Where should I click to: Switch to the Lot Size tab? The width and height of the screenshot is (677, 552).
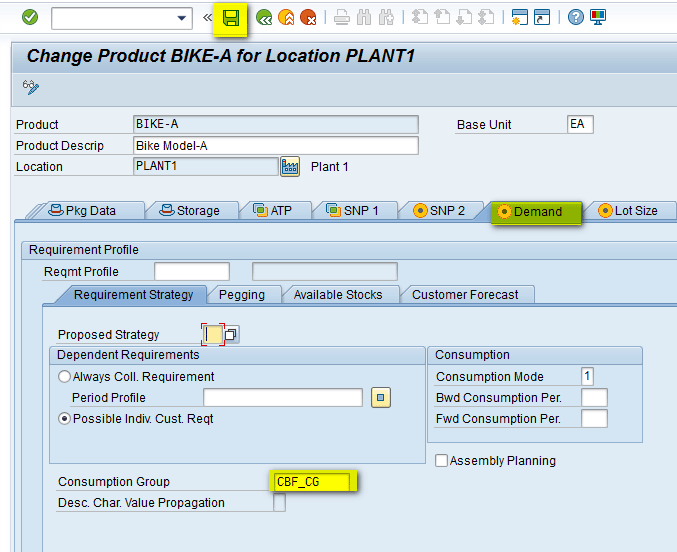[x=628, y=211]
